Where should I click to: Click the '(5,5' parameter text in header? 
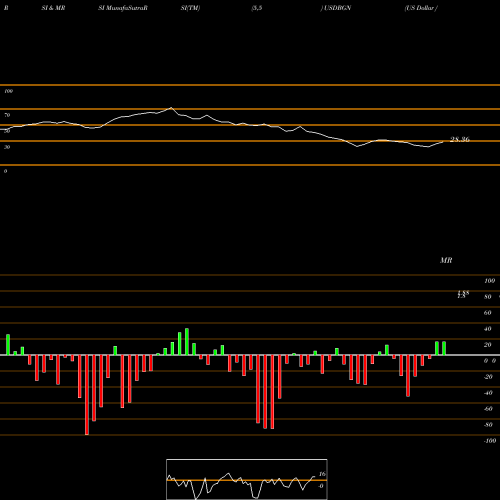(x=257, y=8)
